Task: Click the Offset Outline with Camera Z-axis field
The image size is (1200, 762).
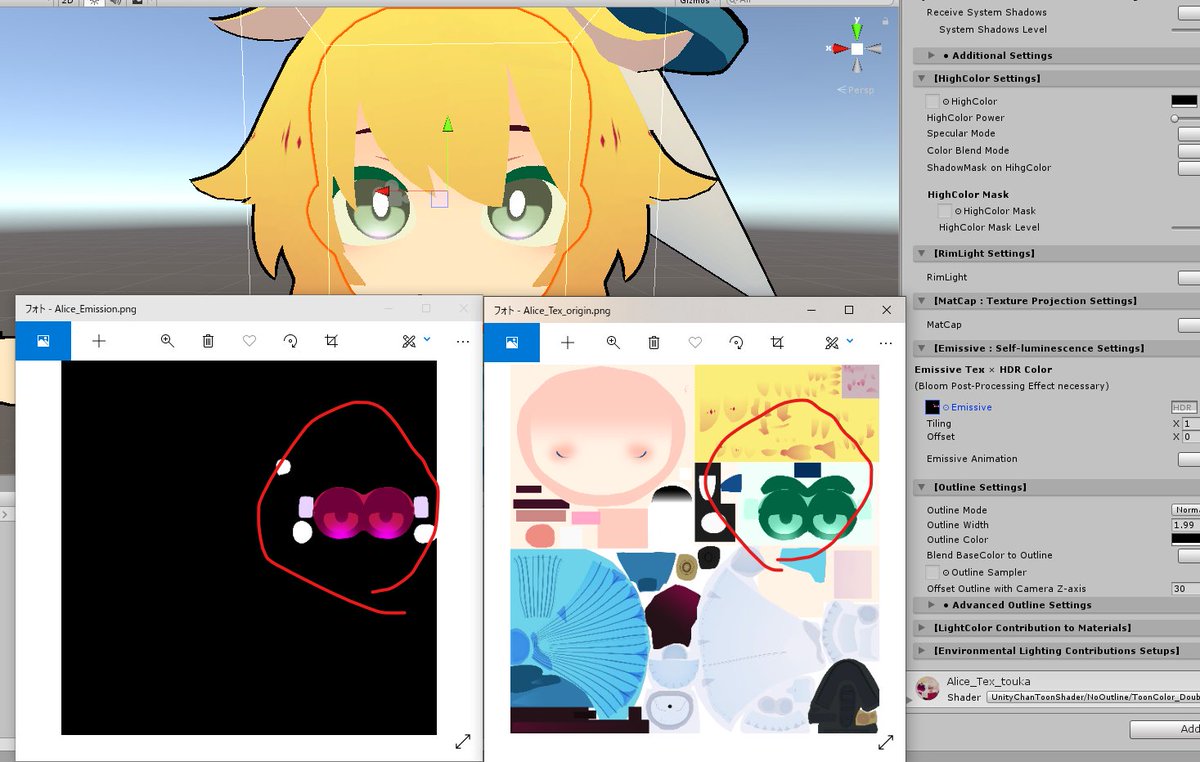Action: coord(1186,589)
